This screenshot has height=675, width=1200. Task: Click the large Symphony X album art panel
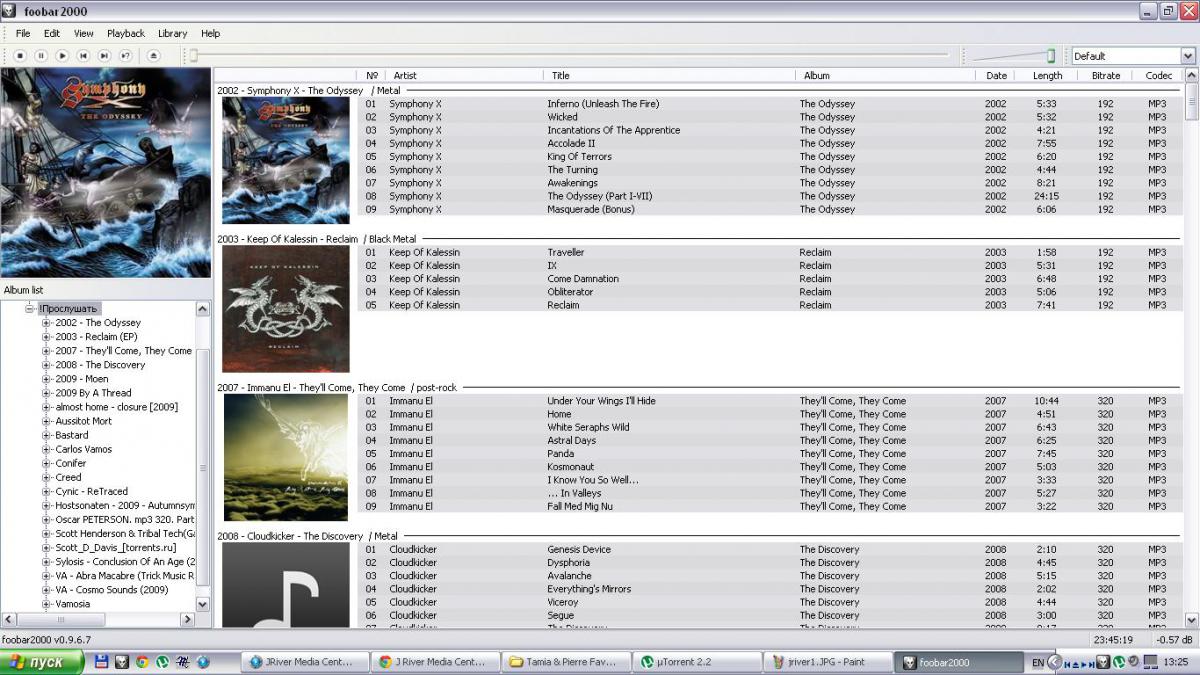click(106, 173)
